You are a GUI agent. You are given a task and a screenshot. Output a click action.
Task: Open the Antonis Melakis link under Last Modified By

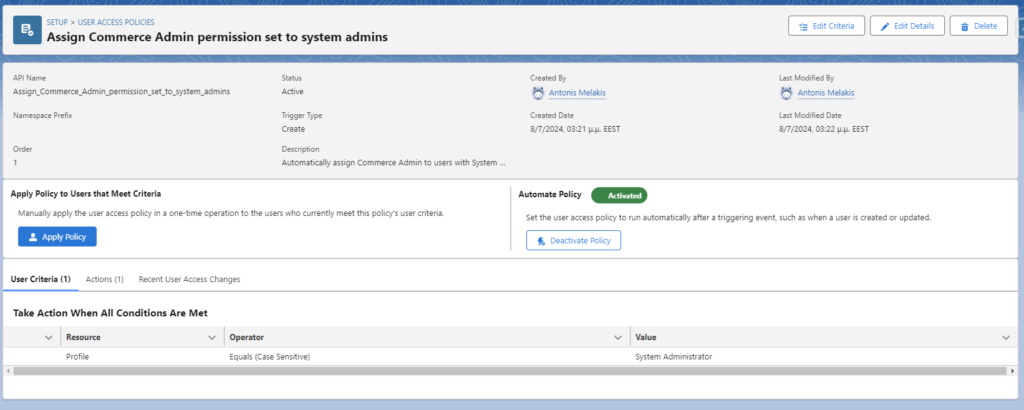pos(826,93)
